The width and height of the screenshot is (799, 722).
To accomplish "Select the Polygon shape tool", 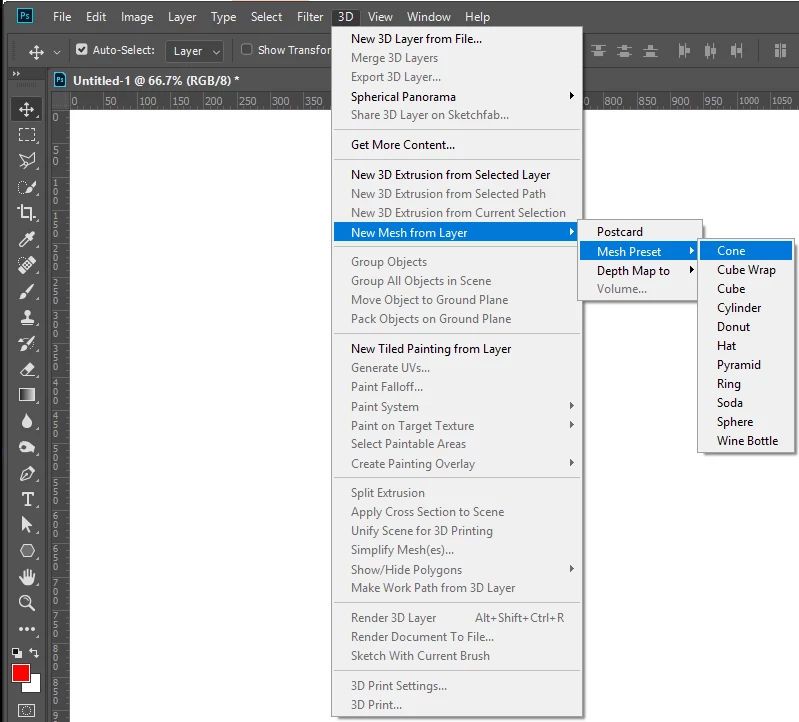I will coord(26,551).
